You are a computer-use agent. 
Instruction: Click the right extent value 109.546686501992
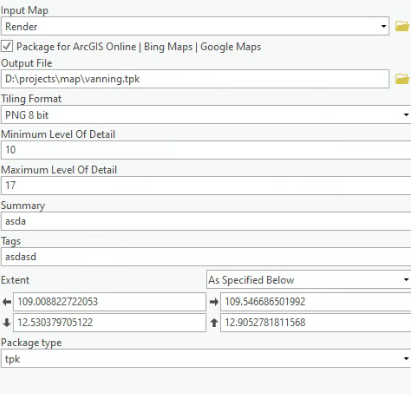(316, 302)
